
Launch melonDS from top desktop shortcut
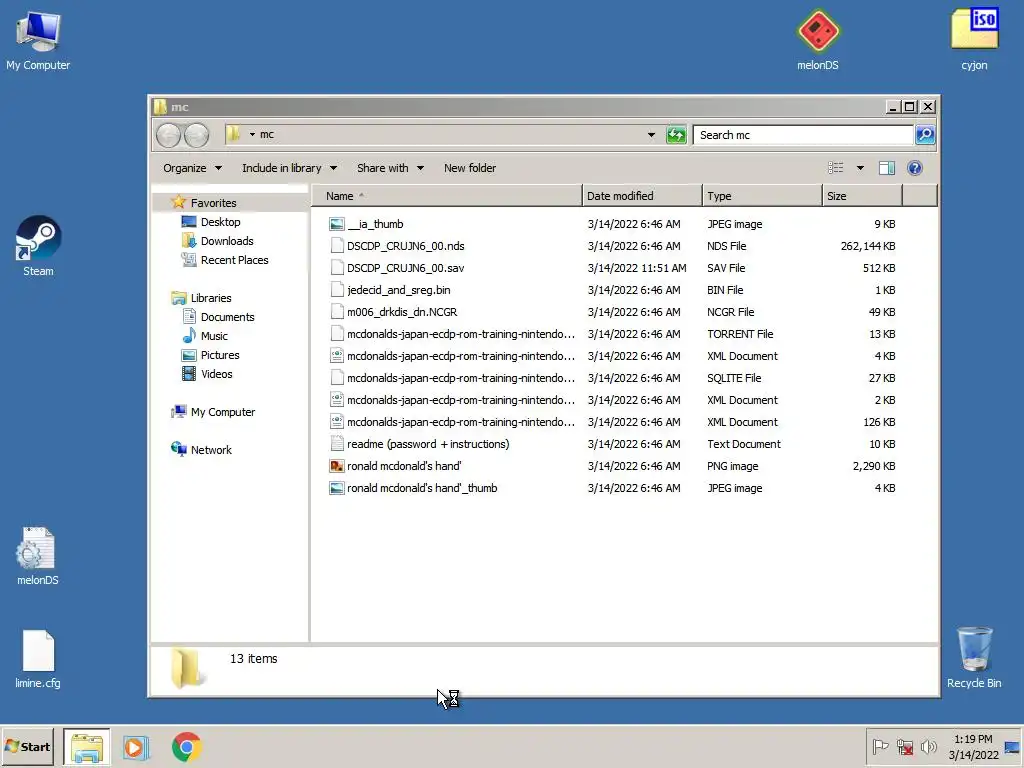818,40
